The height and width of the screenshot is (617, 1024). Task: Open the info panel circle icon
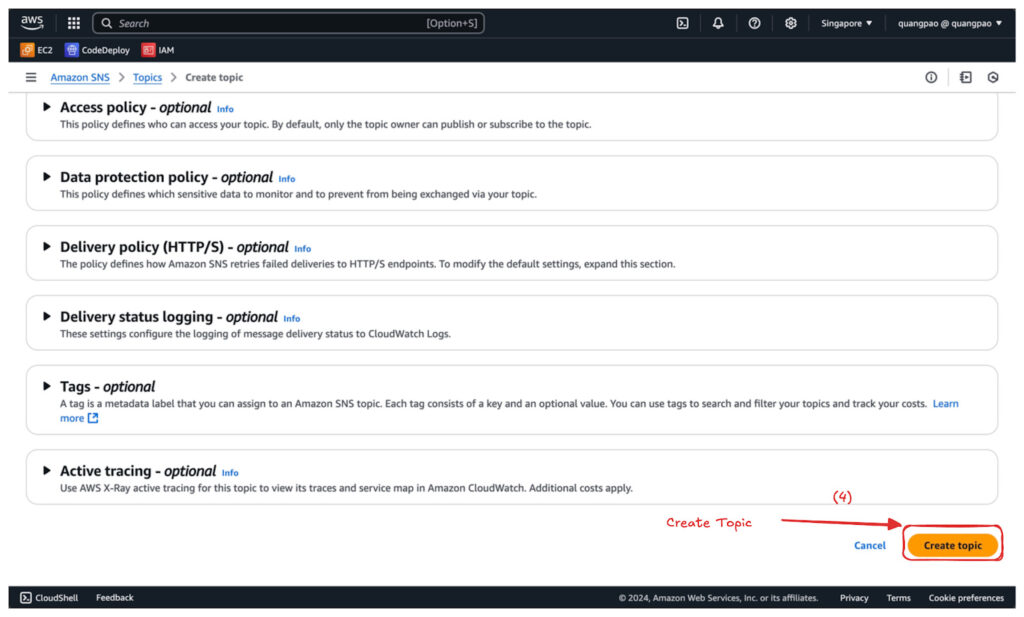click(x=931, y=78)
